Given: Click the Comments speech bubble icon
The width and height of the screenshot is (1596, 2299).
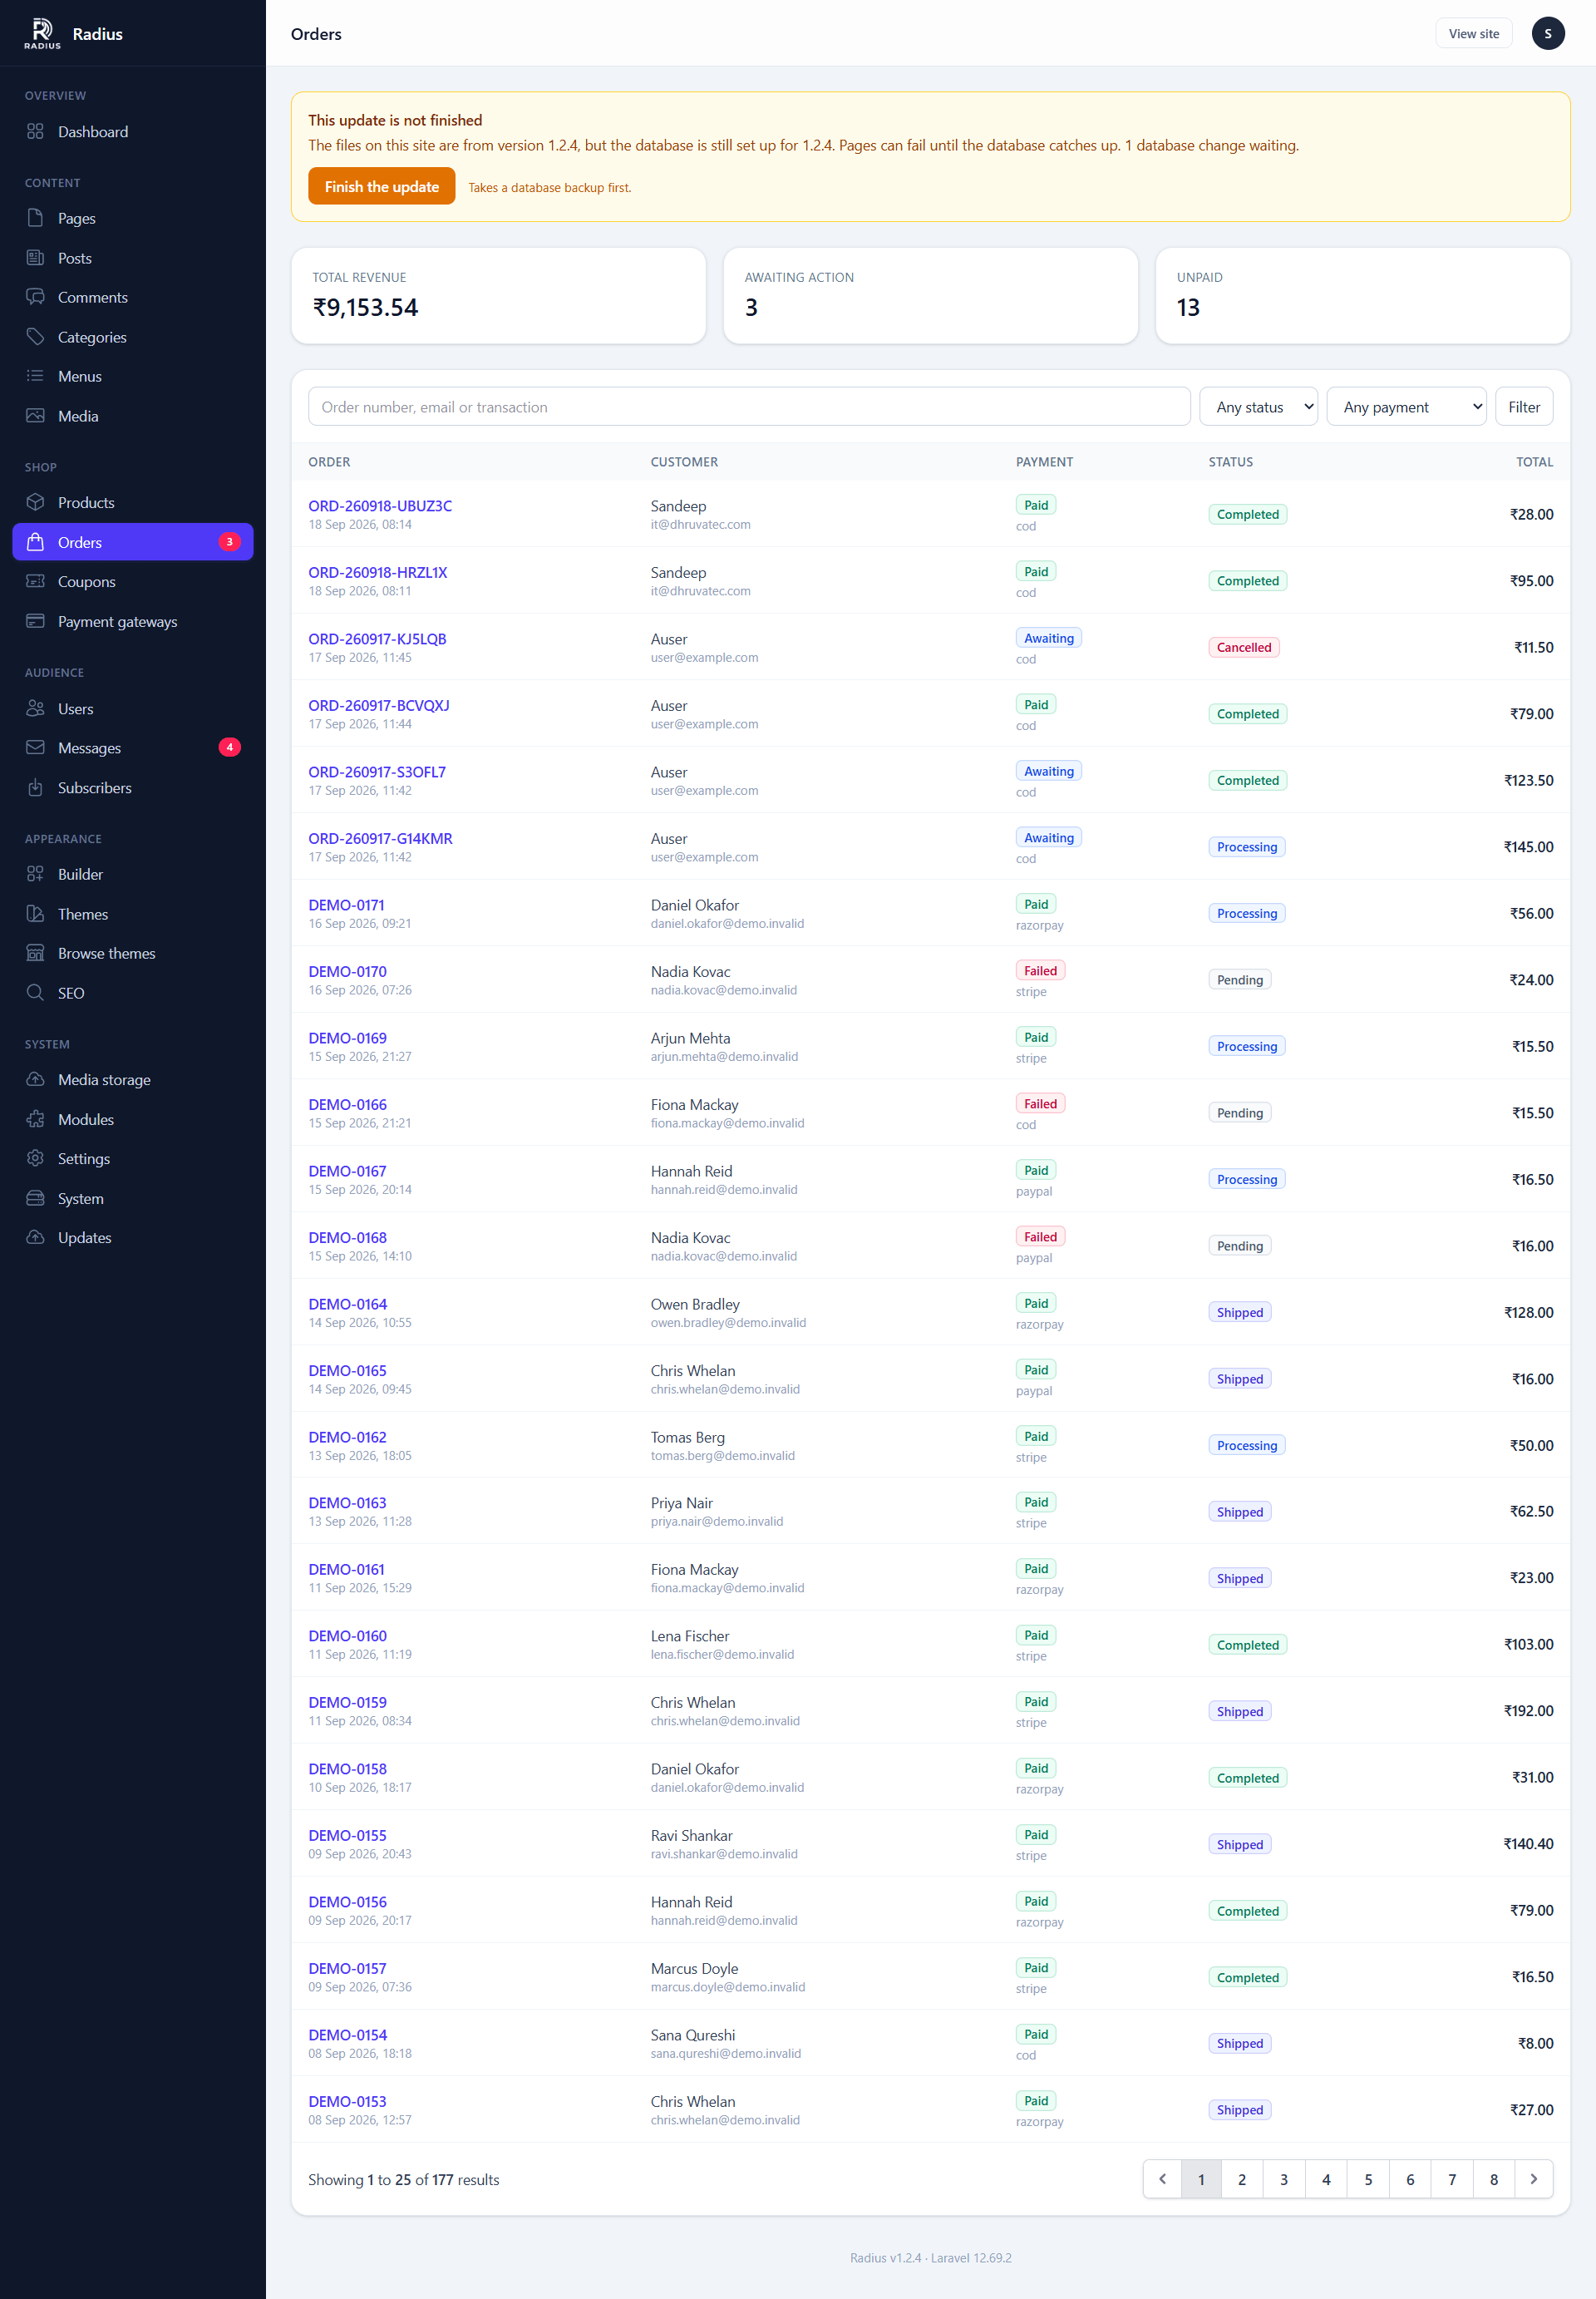Looking at the screenshot, I should (x=35, y=297).
